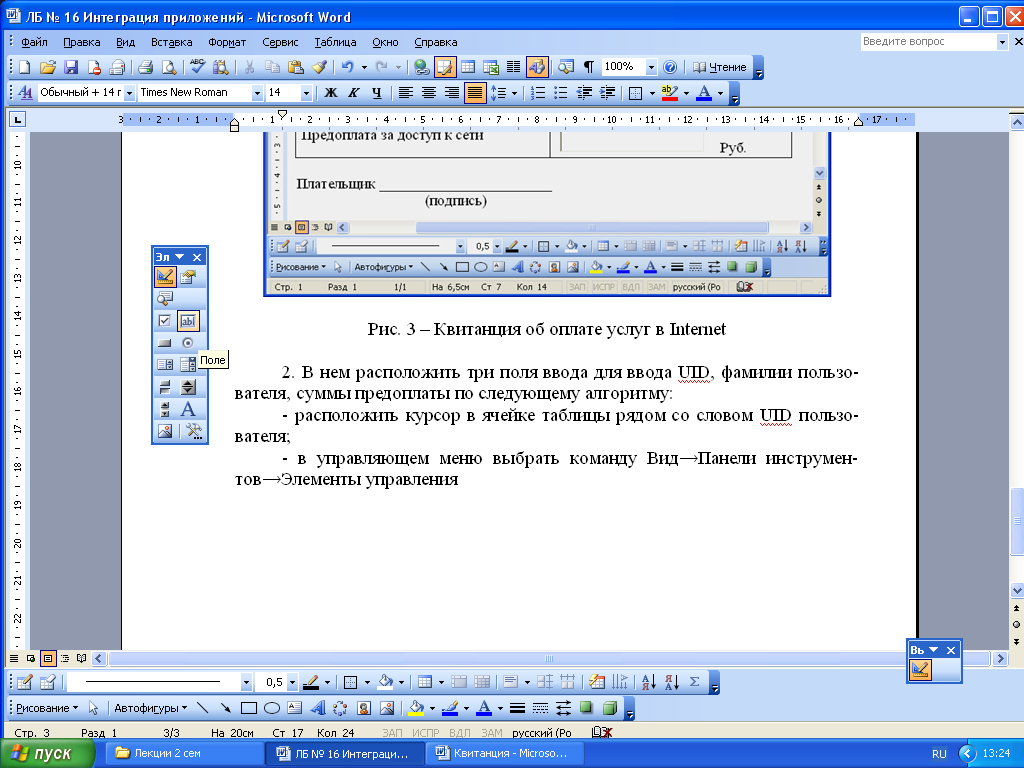Insert Microsoft Excel worksheet icon
Viewport: 1024px width, 768px height.
491,67
